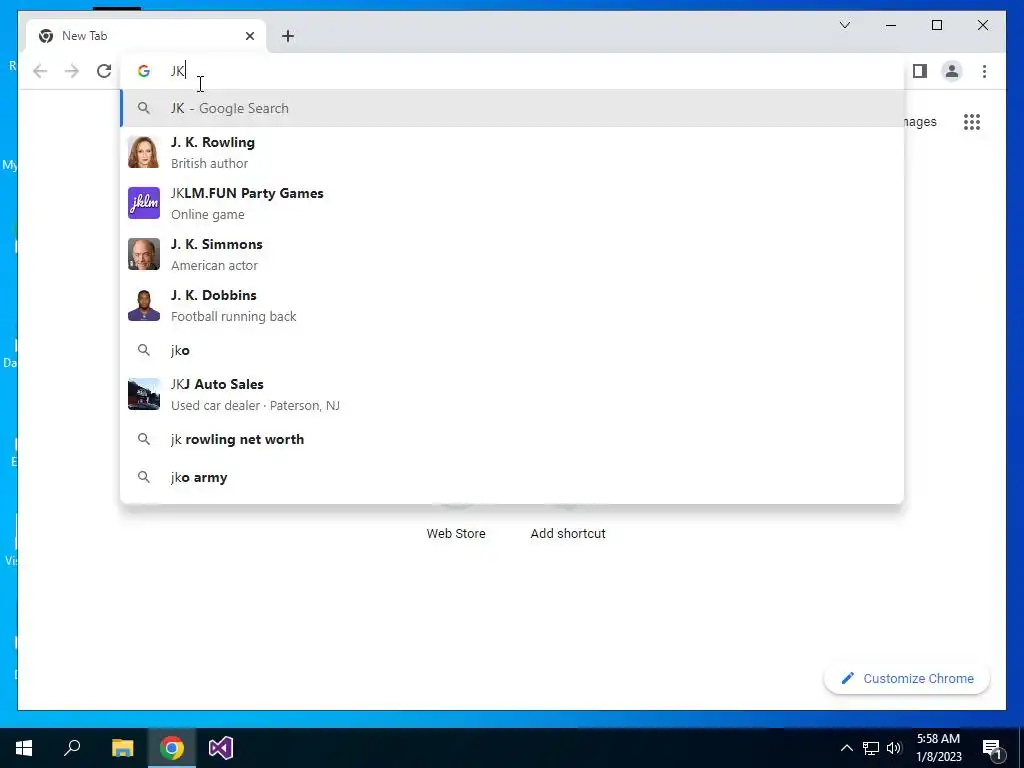The image size is (1024, 768).
Task: Pick the jko army suggestion
Action: click(x=512, y=477)
